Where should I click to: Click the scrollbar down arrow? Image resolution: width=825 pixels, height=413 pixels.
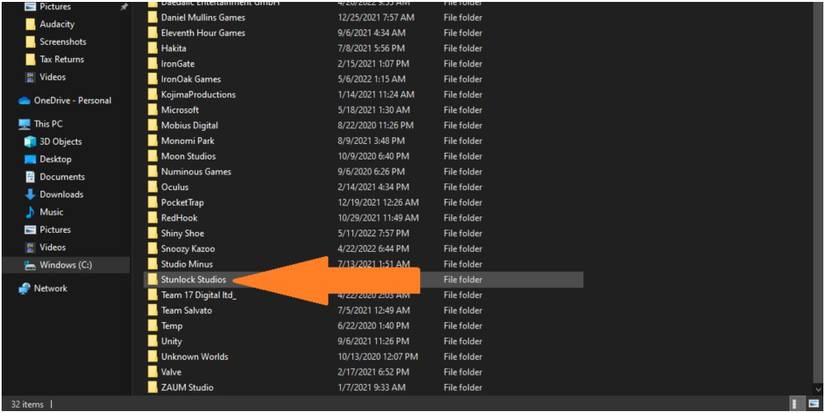[816, 388]
